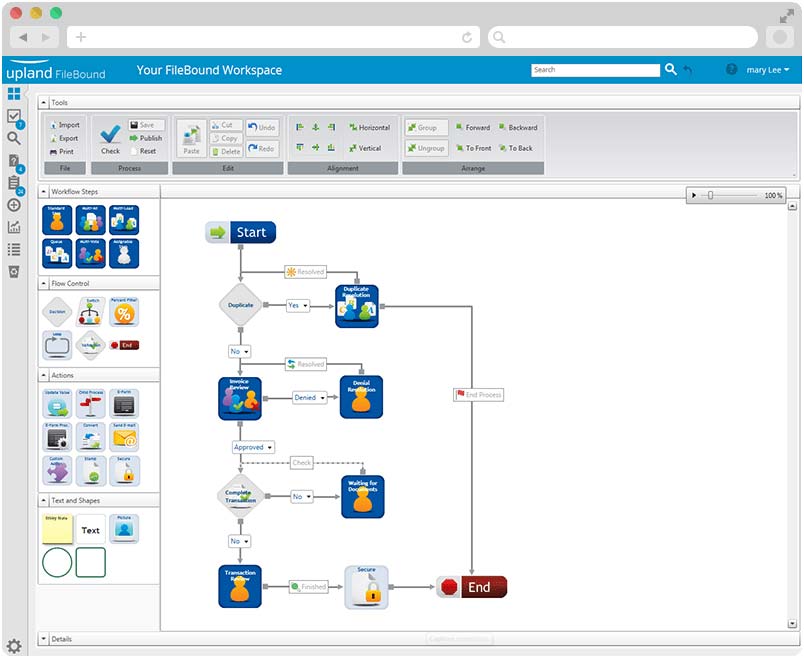
Task: Open the Approved transition dropdown
Action: [253, 447]
